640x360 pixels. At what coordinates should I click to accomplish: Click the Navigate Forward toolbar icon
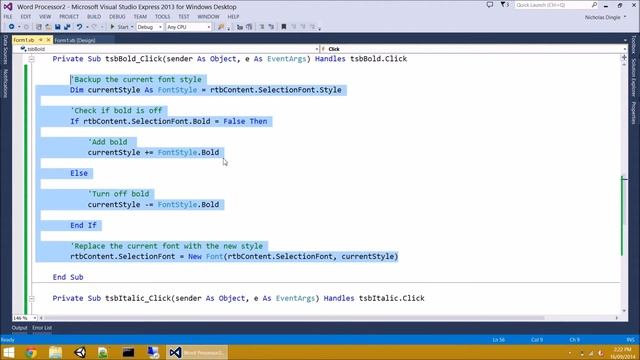point(26,27)
